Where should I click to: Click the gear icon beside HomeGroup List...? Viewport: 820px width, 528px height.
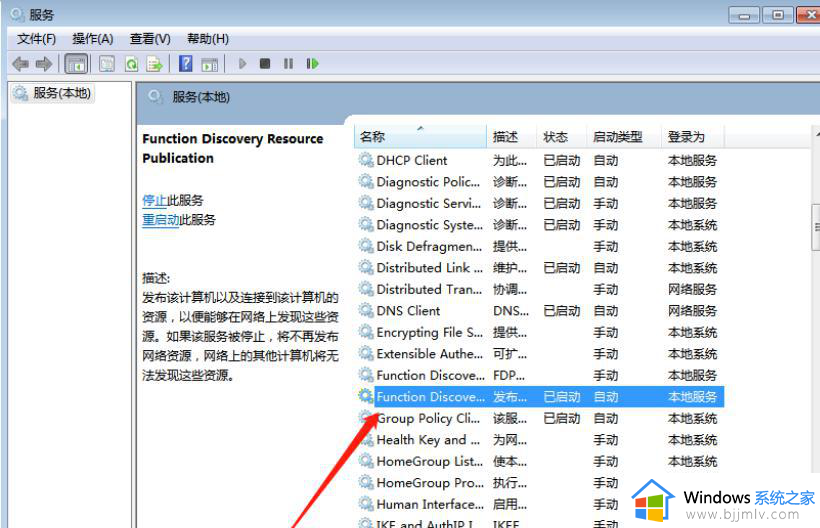coord(366,460)
